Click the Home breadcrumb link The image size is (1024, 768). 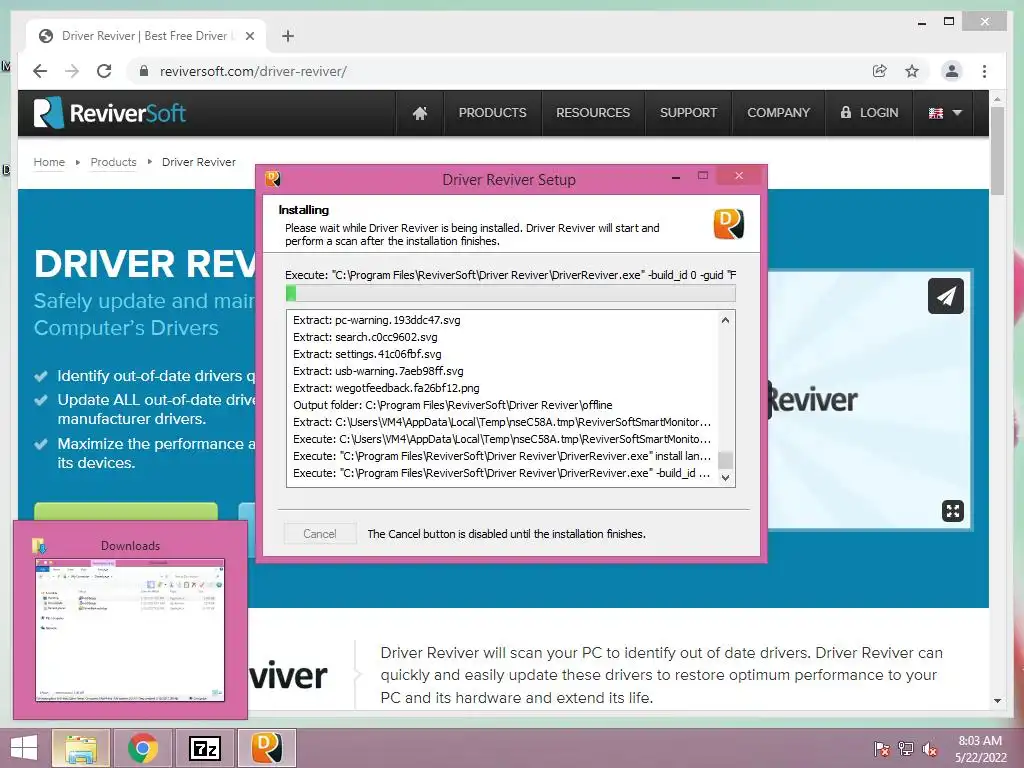[50, 162]
